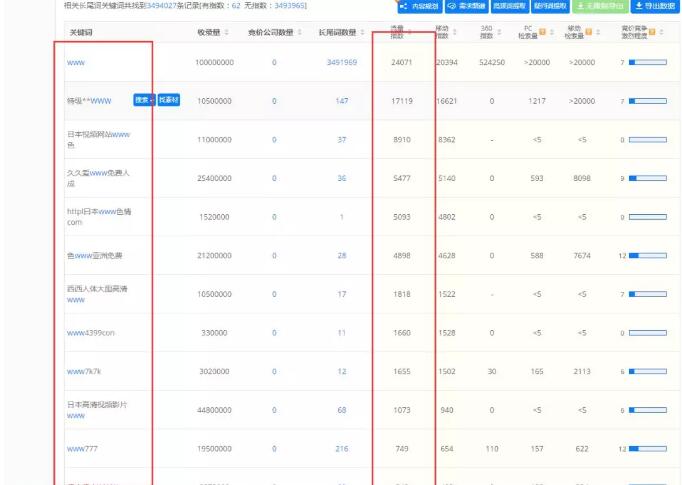Expand the blue 搜索 dropdown in keyword row
The width and height of the screenshot is (682, 485).
[144, 100]
